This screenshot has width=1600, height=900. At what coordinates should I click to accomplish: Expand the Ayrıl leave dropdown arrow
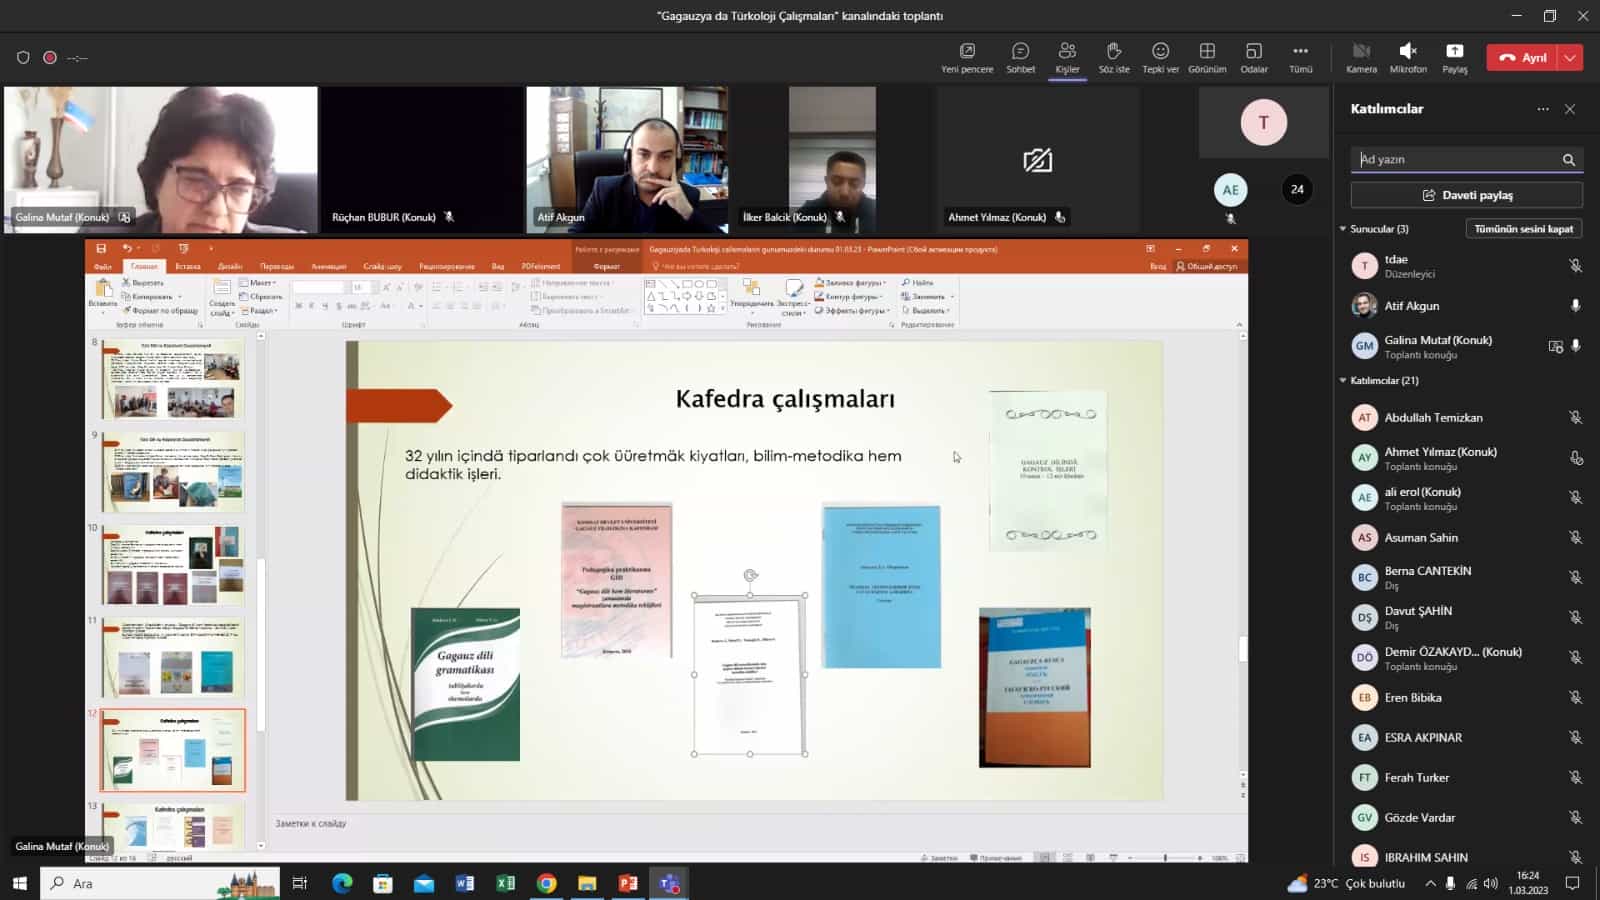coord(1571,58)
